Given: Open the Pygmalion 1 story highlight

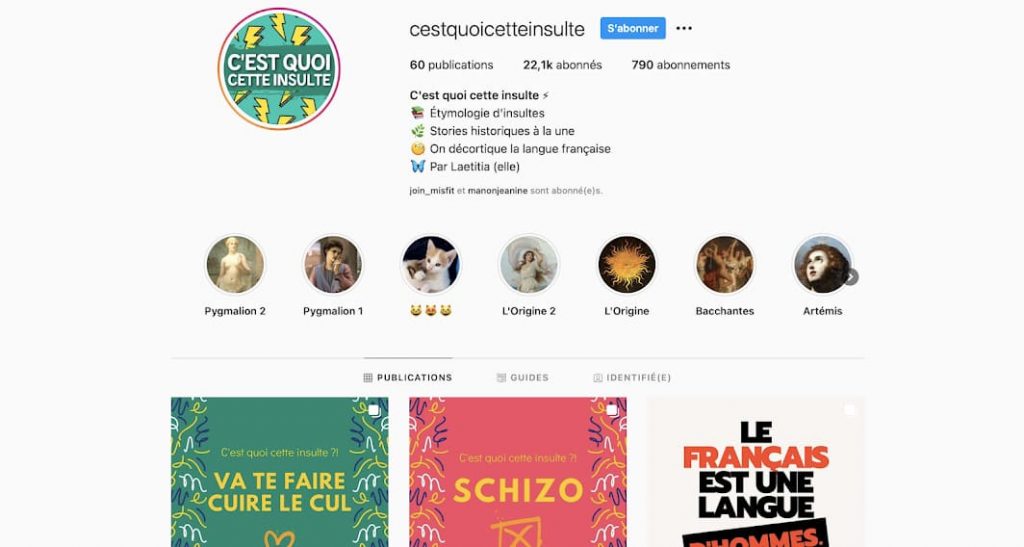Looking at the screenshot, I should (x=333, y=264).
